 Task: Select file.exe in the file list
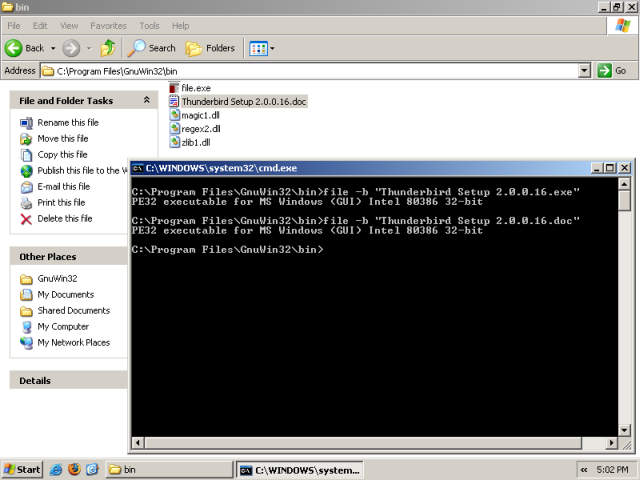click(196, 88)
